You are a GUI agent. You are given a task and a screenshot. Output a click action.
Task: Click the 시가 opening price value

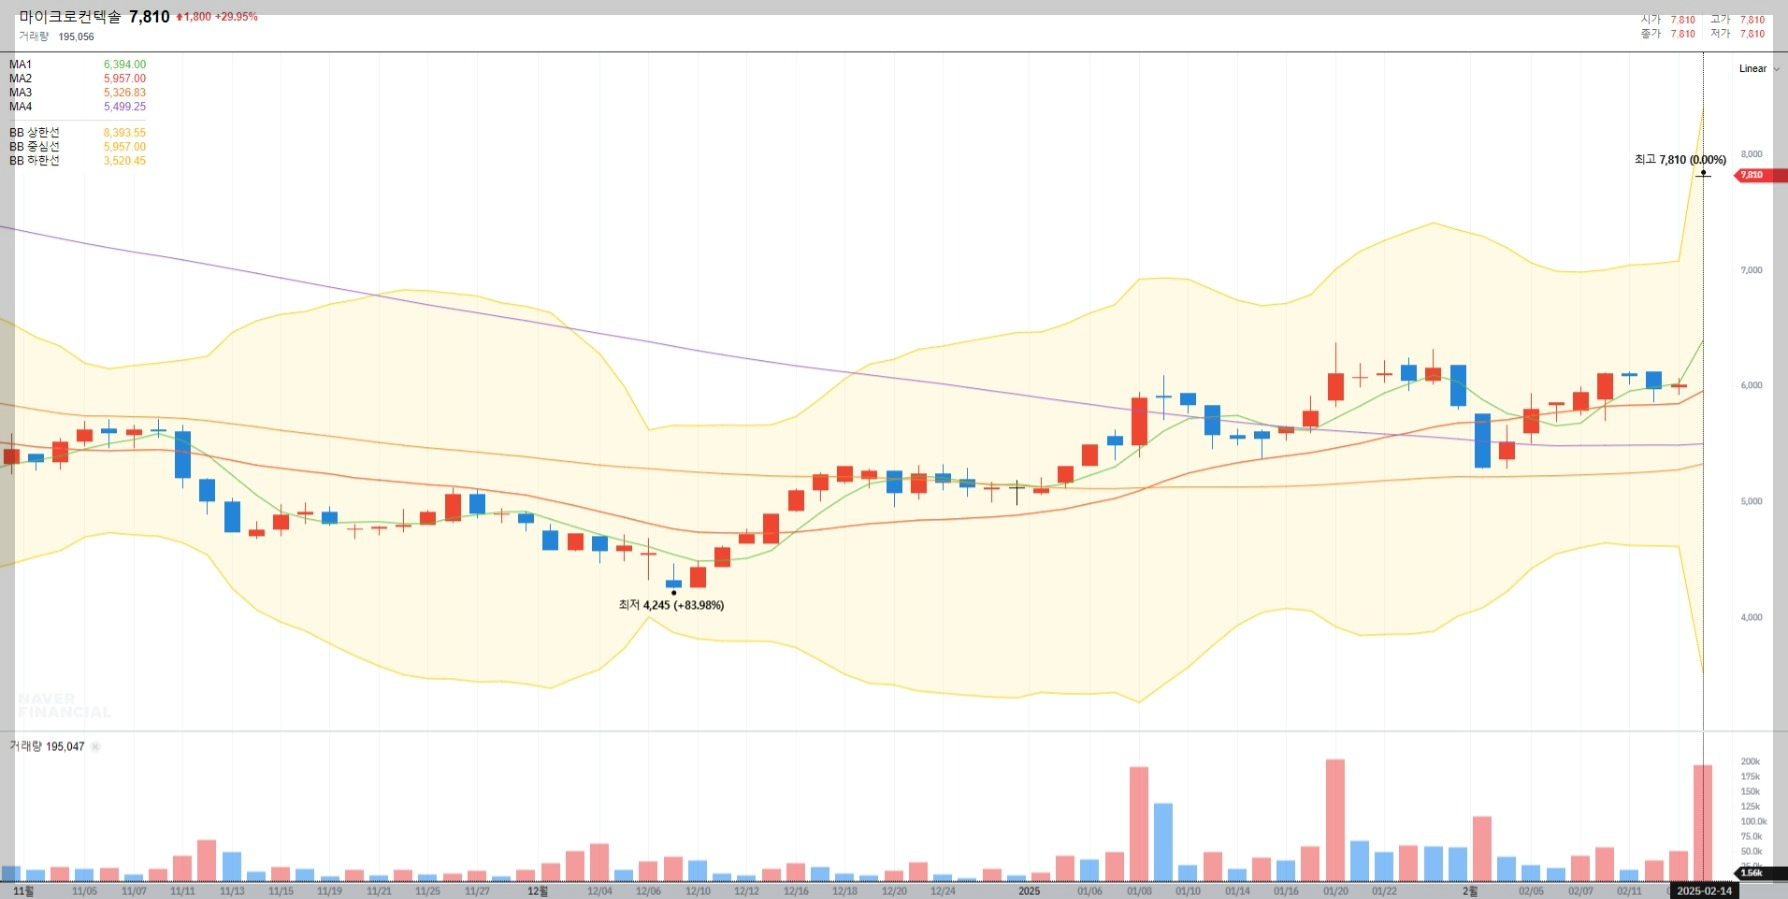click(x=1683, y=20)
